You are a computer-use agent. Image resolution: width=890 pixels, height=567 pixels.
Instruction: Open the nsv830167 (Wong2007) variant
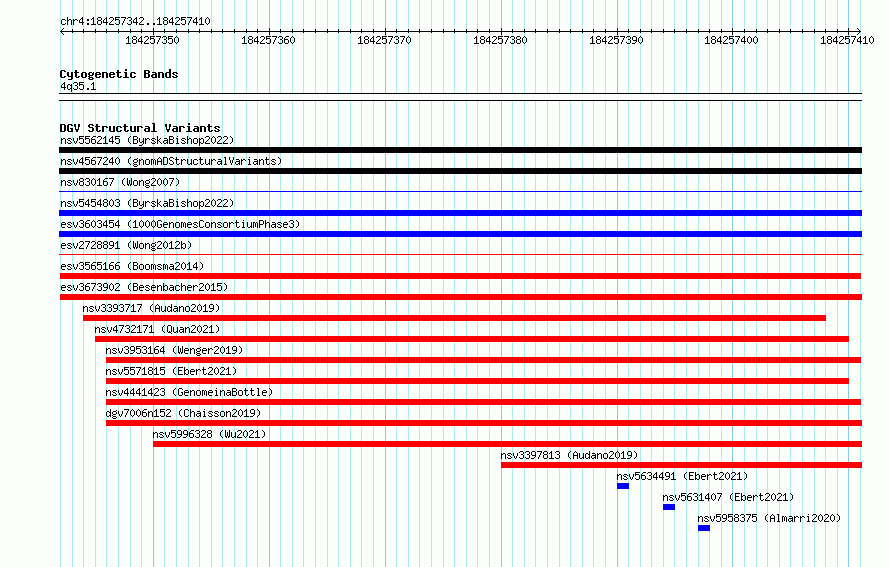point(120,182)
